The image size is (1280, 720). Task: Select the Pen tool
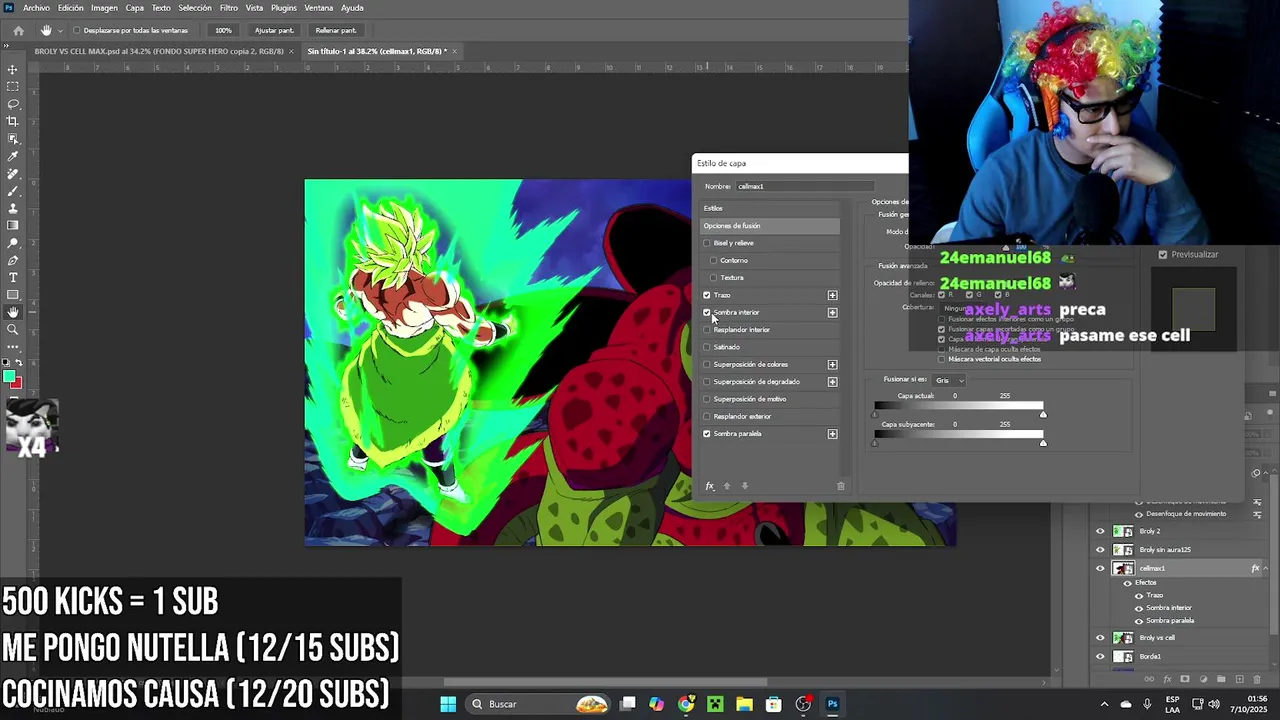[13, 260]
